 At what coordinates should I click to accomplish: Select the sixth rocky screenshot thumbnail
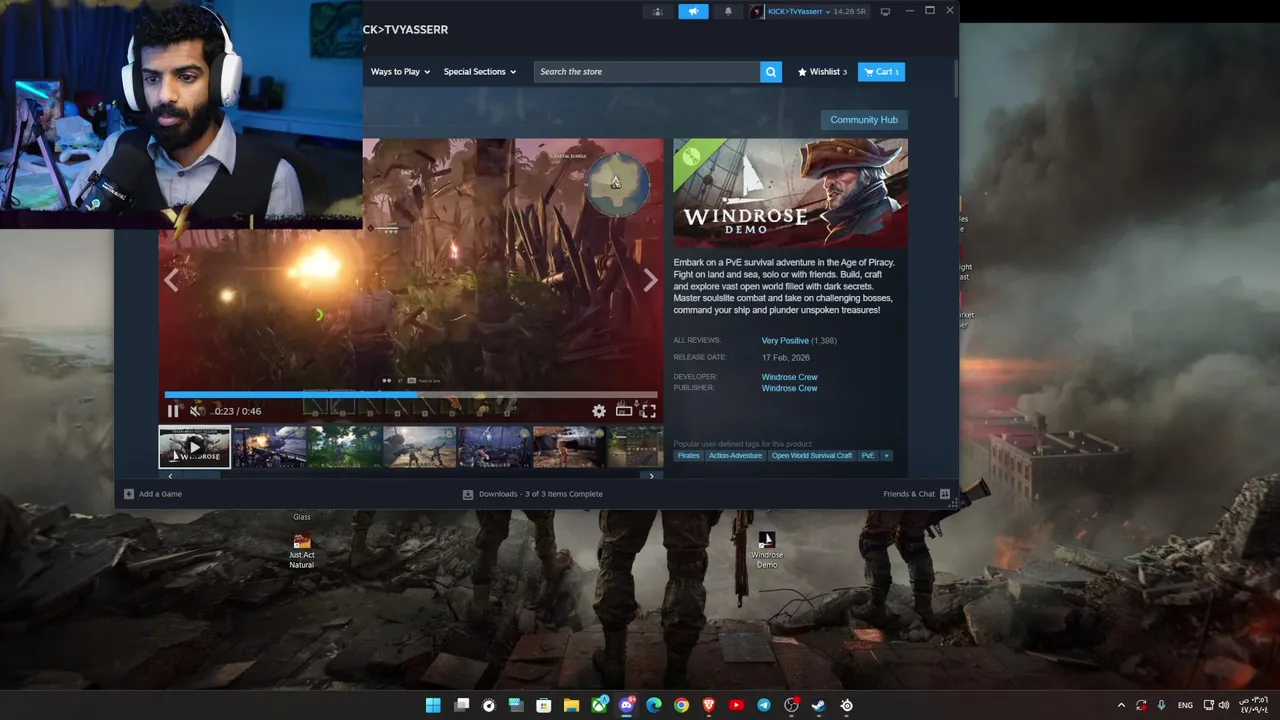pyautogui.click(x=569, y=447)
